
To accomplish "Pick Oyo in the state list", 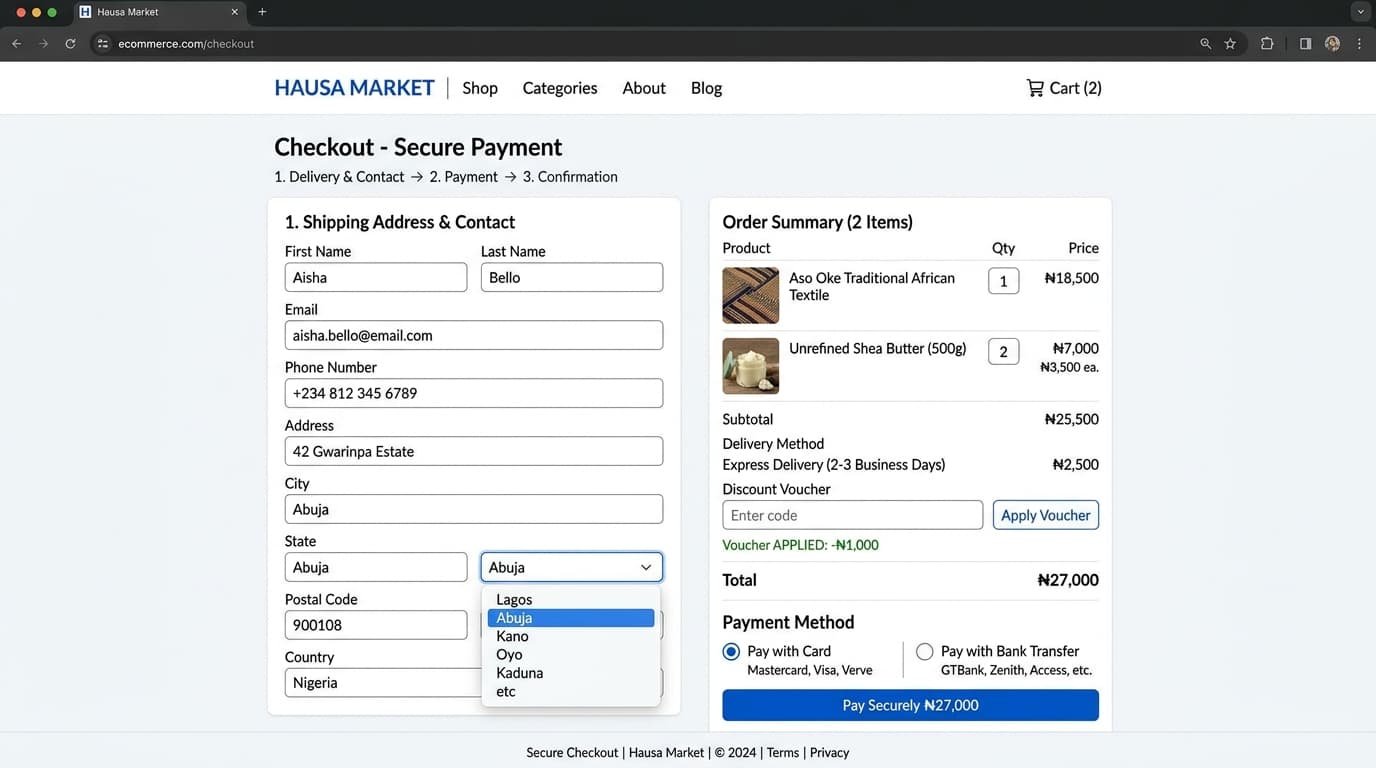I will (x=571, y=655).
